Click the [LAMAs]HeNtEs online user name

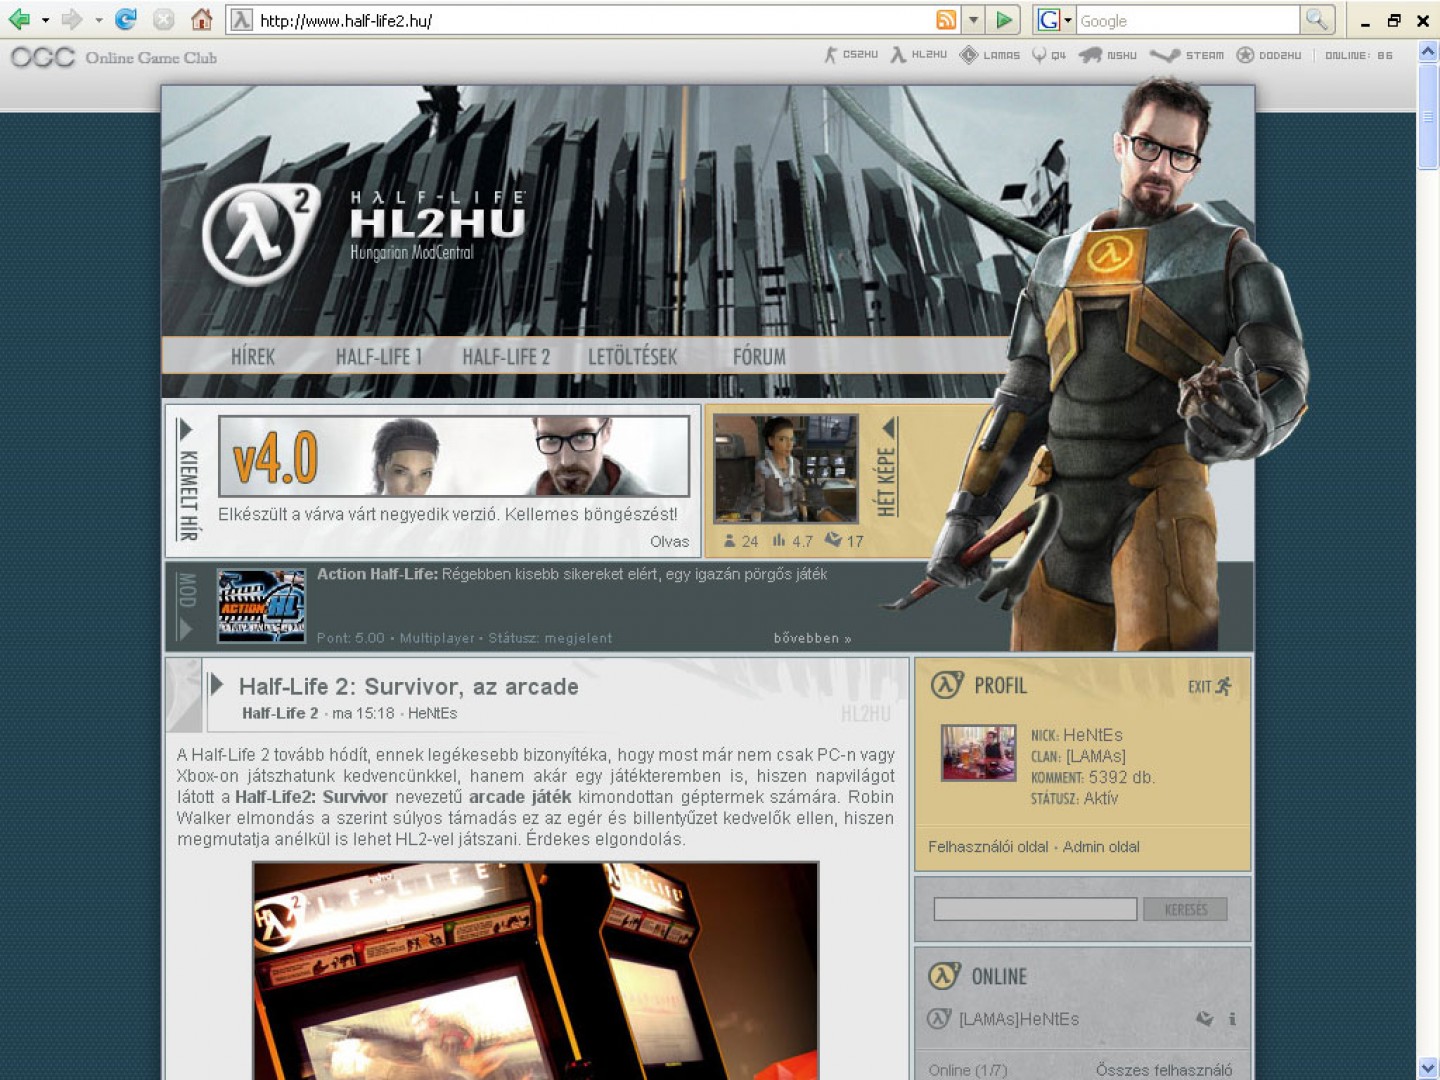point(1019,1019)
